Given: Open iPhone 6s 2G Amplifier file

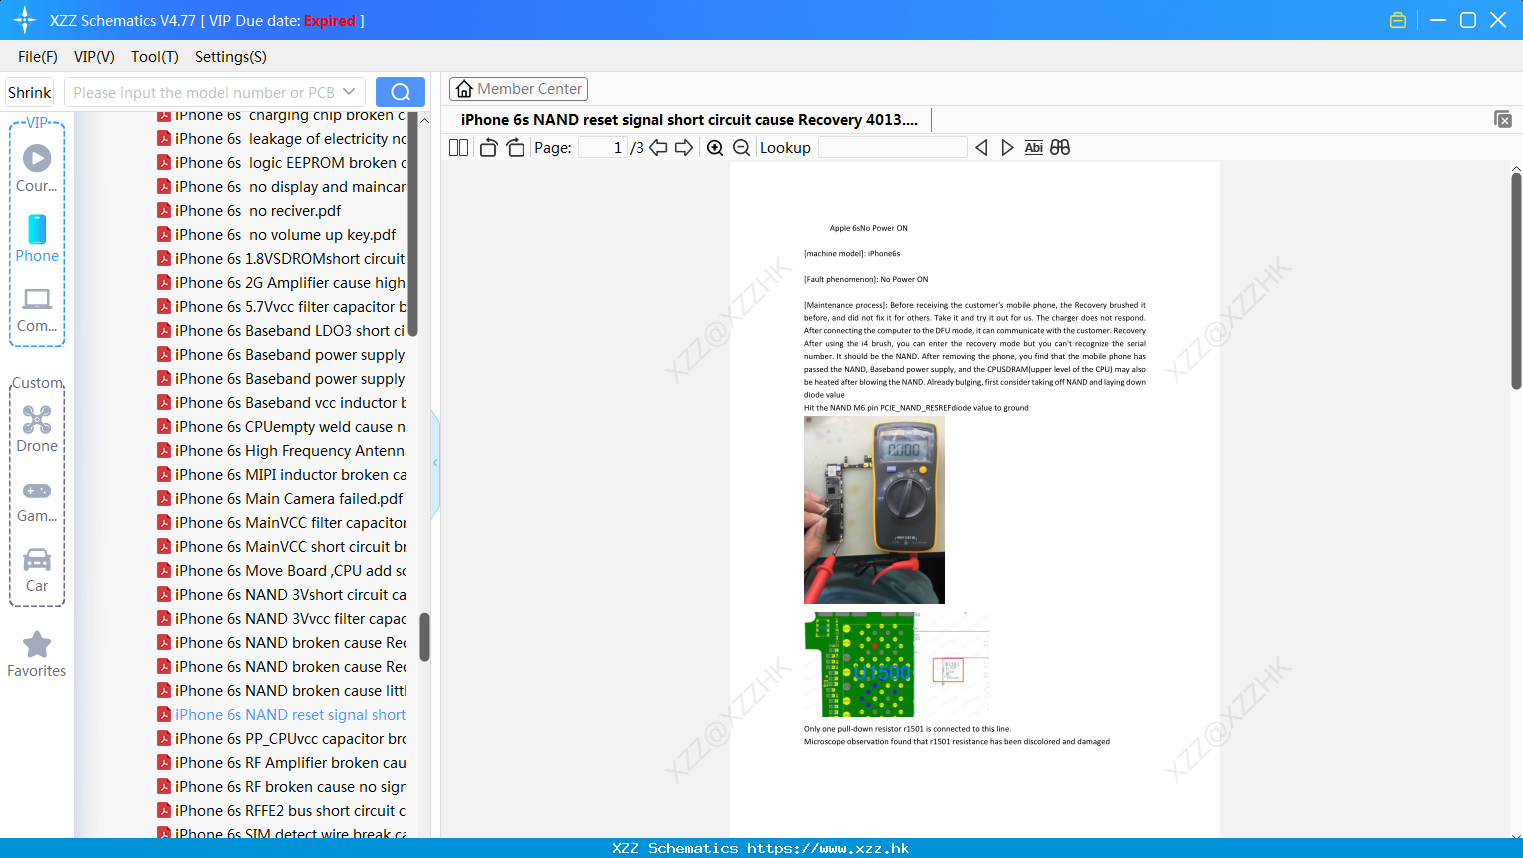Looking at the screenshot, I should [x=281, y=283].
